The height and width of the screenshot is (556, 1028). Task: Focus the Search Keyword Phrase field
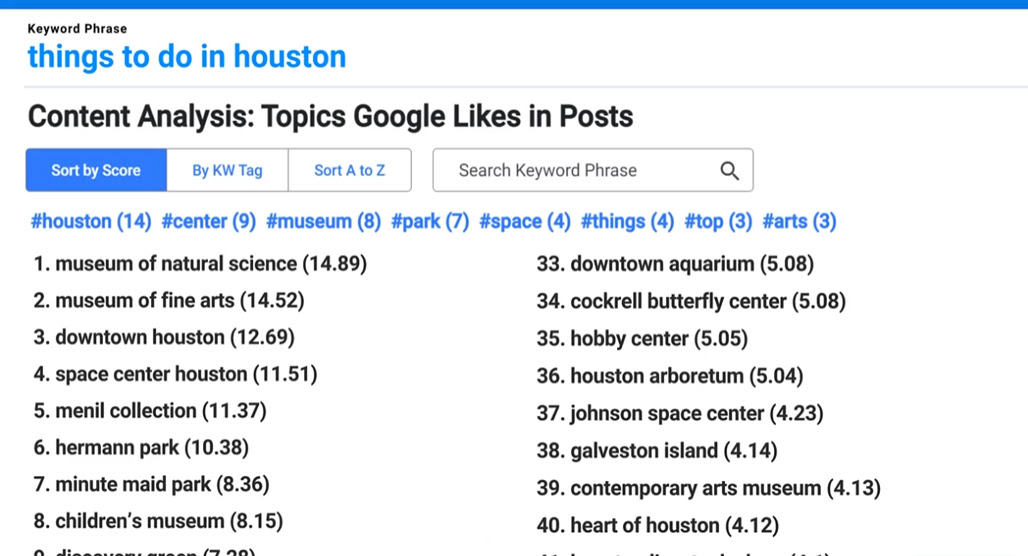point(593,170)
